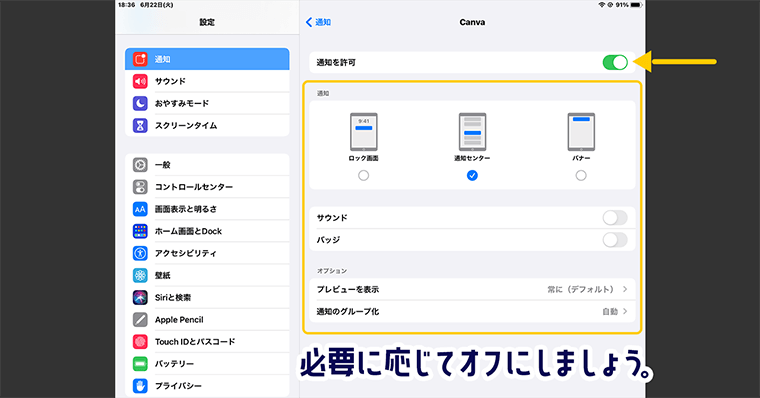
Task: Tap the 一般 gear icon
Action: click(140, 165)
